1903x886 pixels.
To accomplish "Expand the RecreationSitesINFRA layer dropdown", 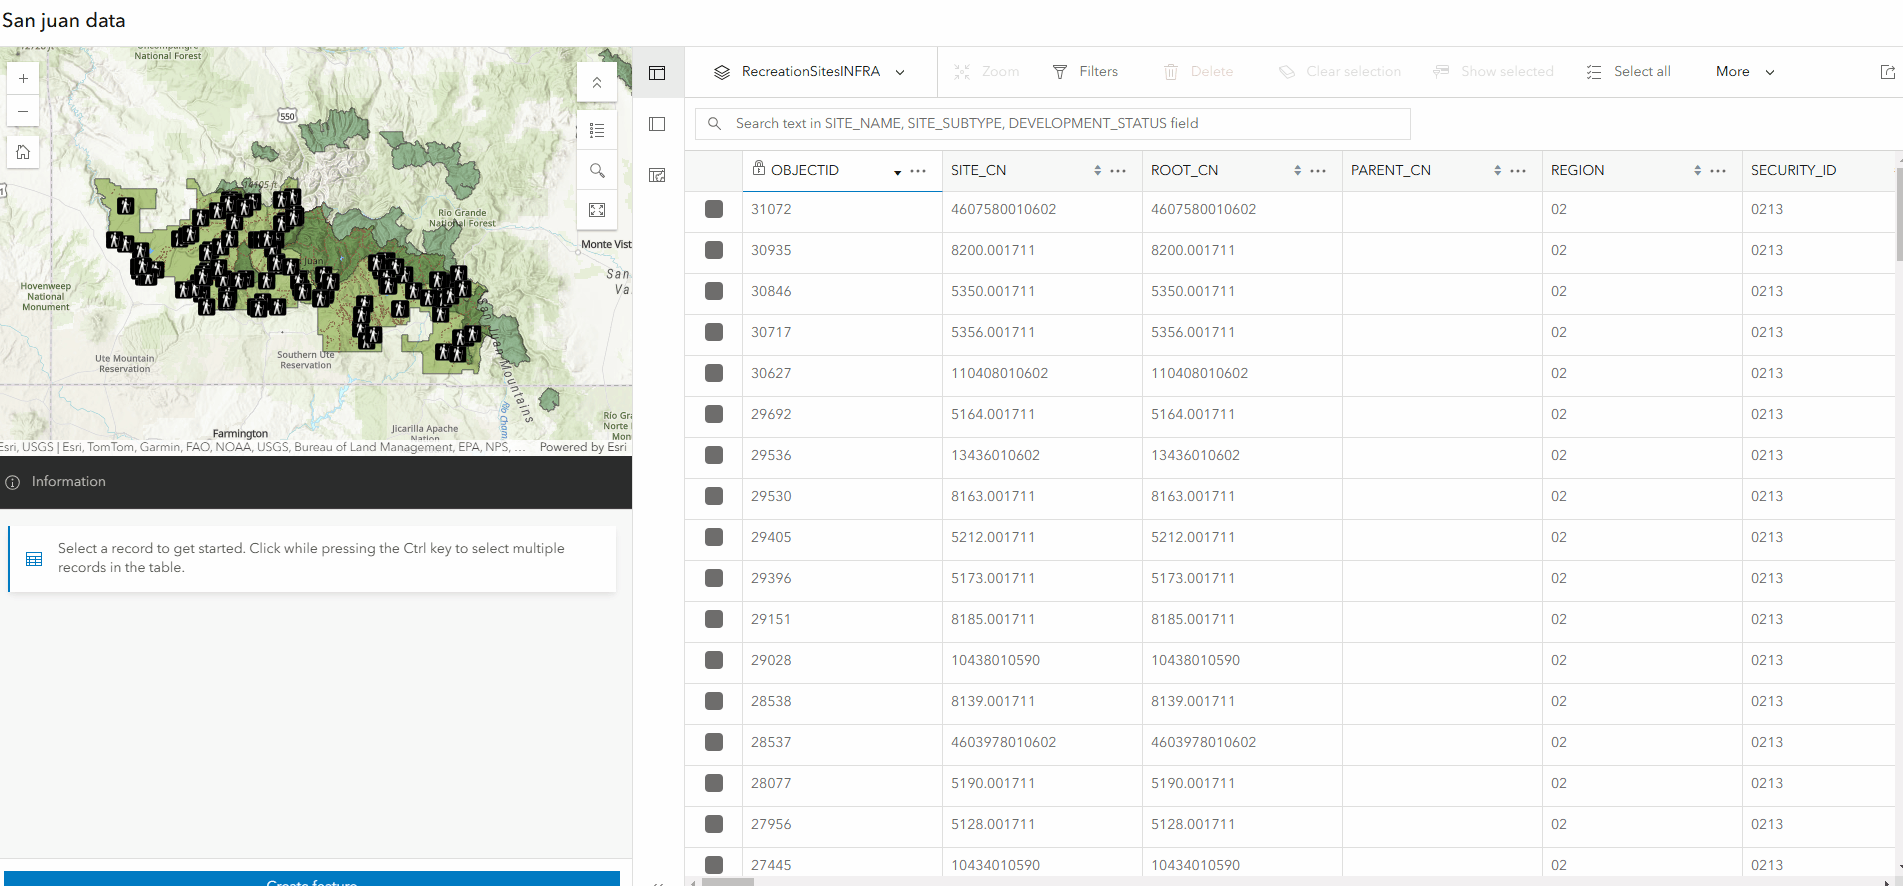I will [x=810, y=72].
